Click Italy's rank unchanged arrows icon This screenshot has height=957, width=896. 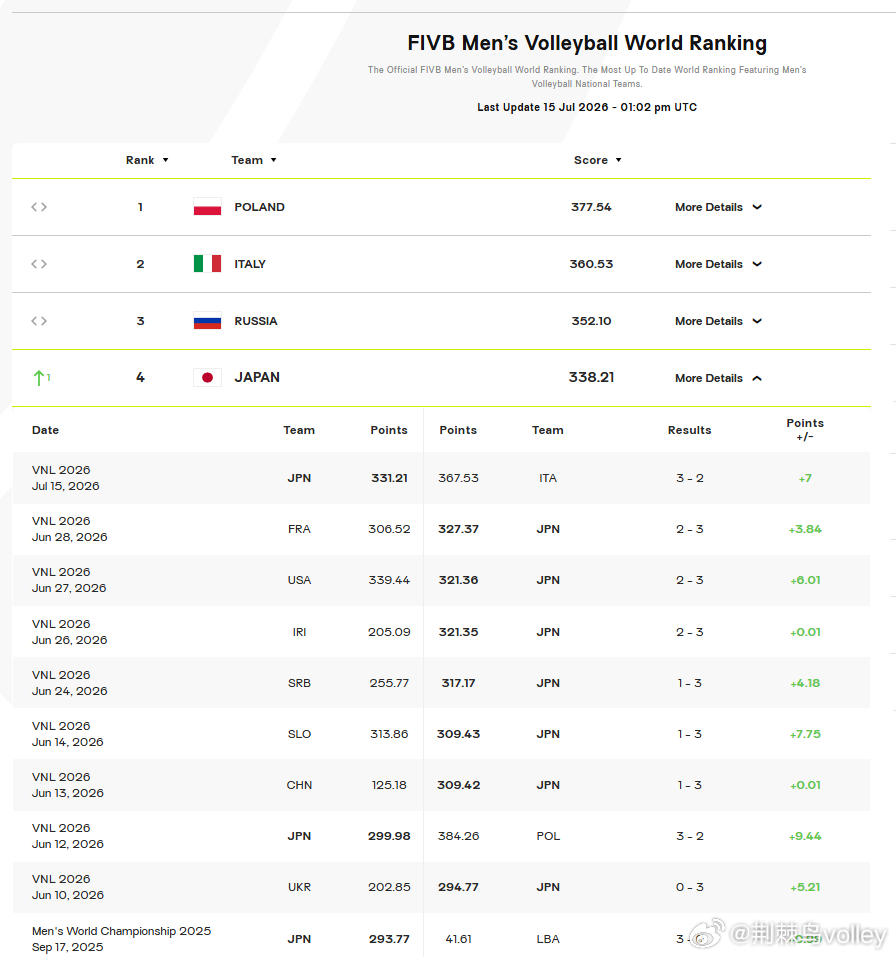click(x=39, y=264)
